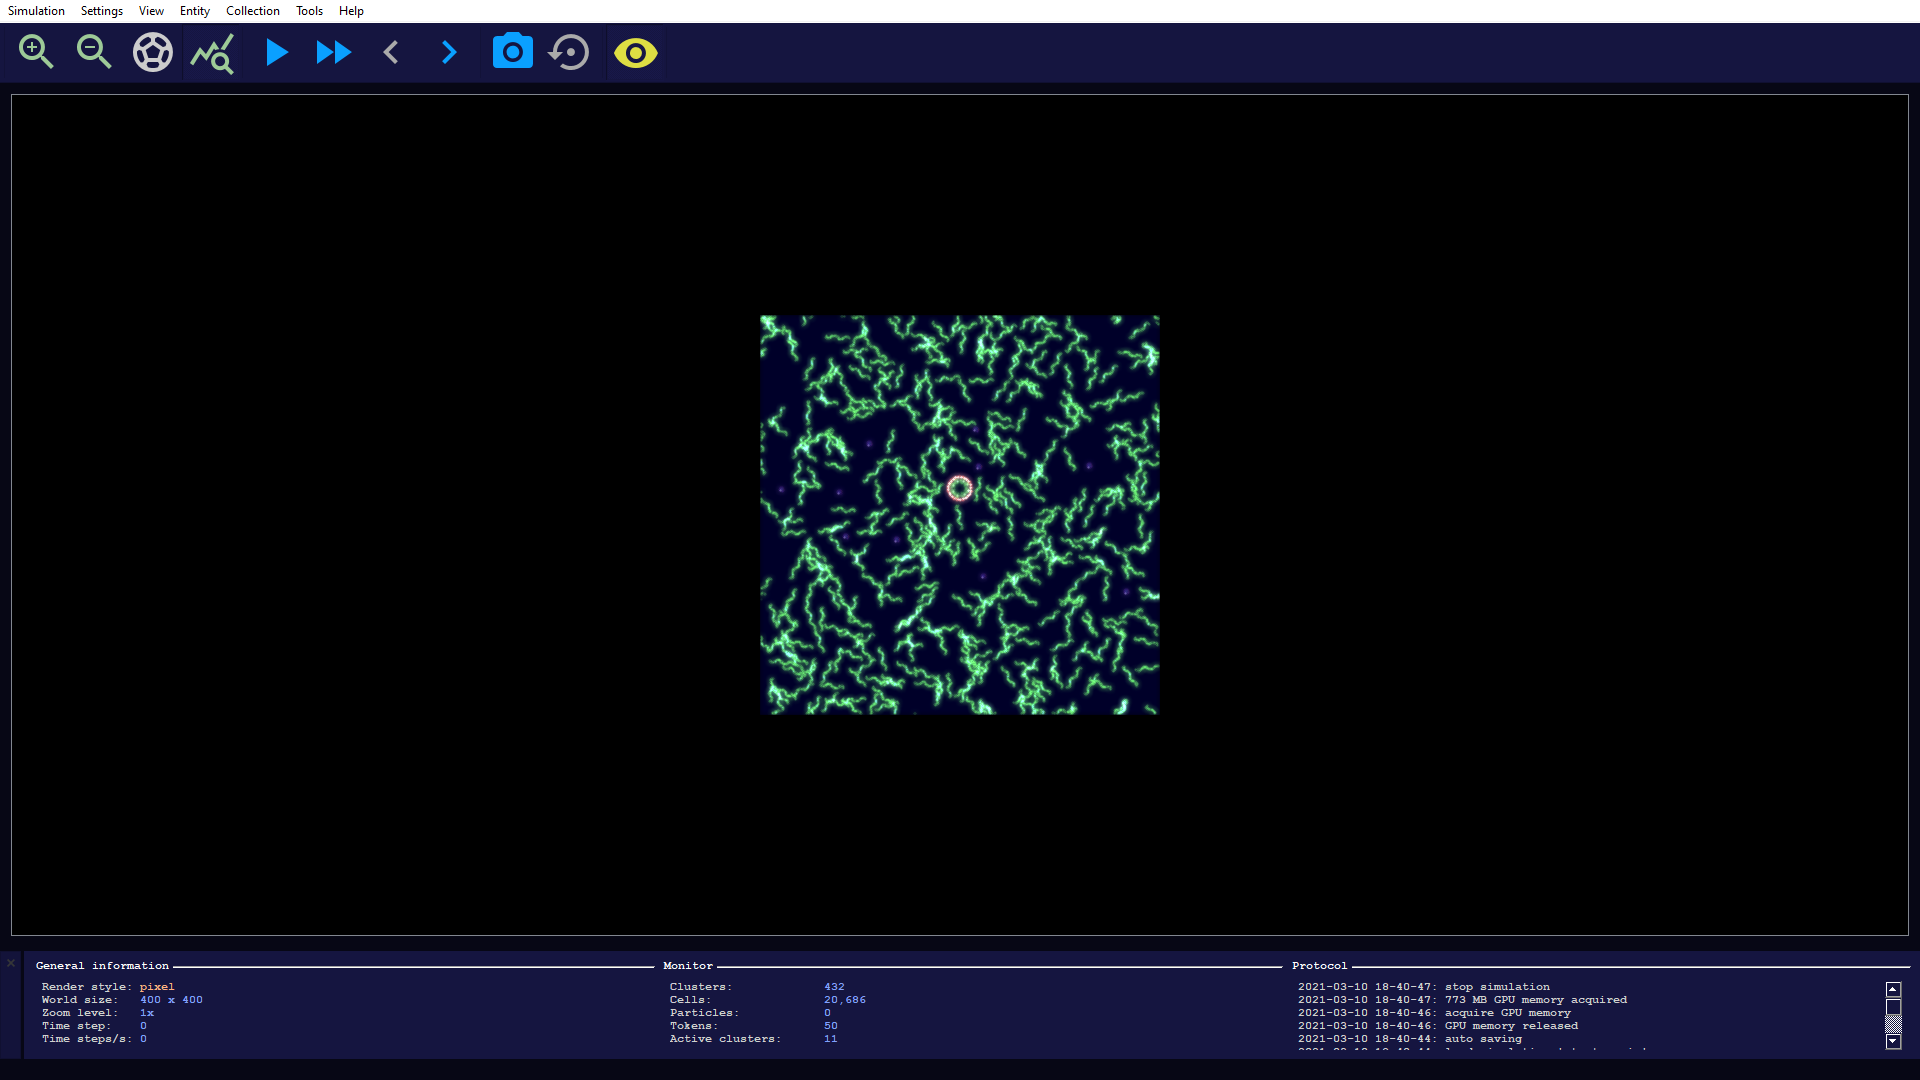Close the bottom info panel with X
The width and height of the screenshot is (1920, 1080).
(11, 963)
